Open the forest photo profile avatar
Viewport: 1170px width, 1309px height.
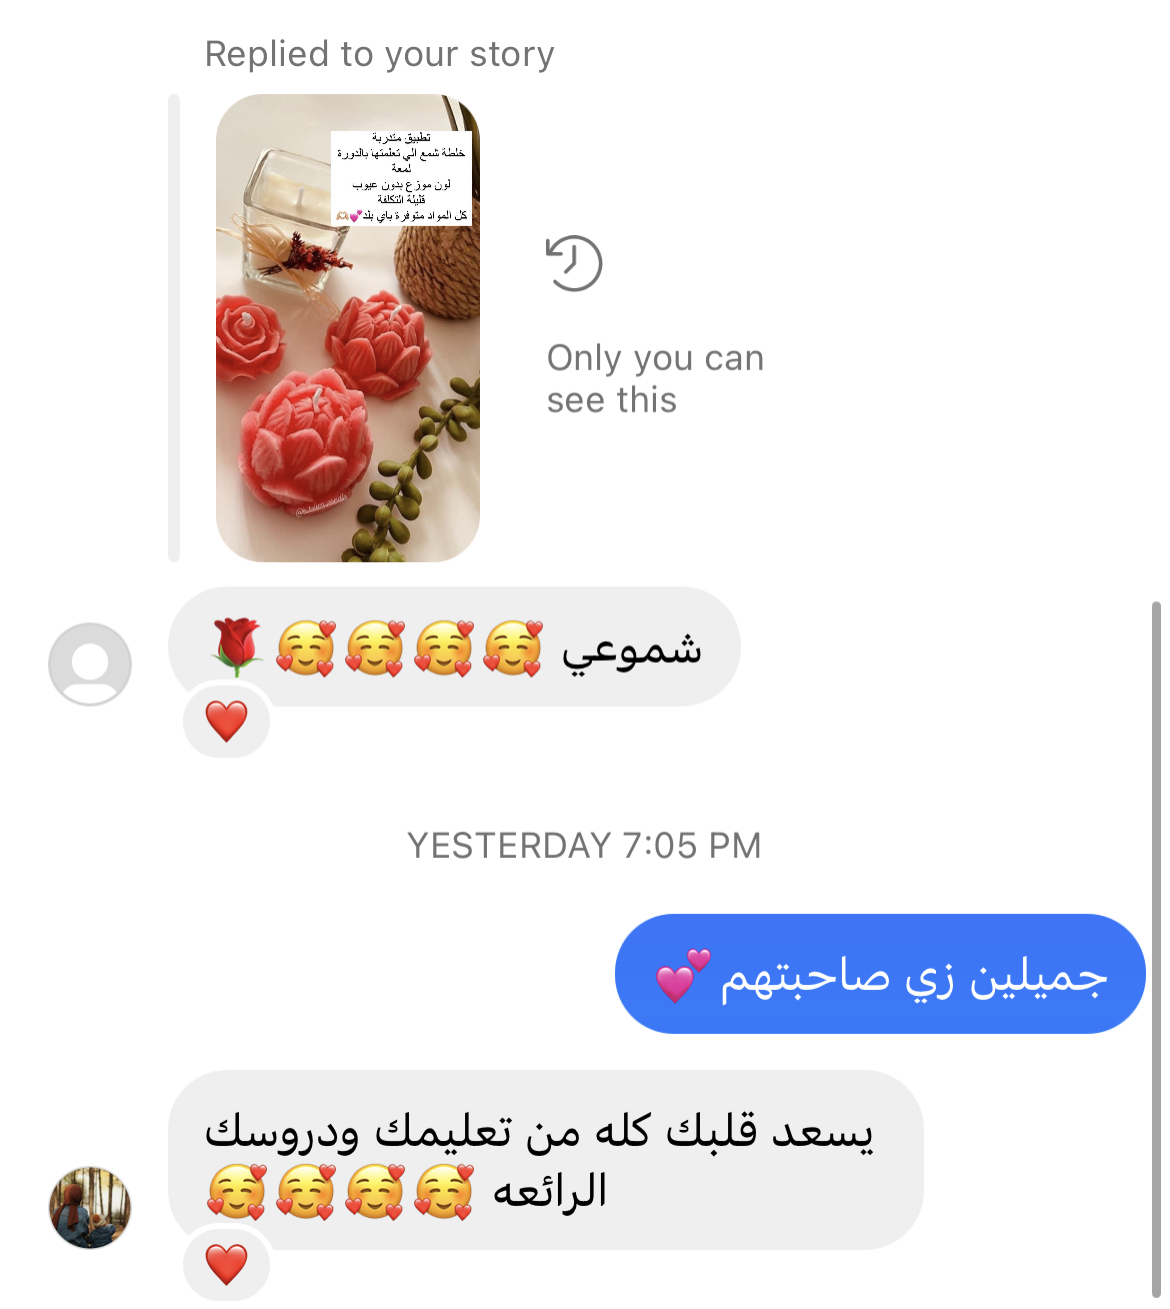tap(90, 1207)
